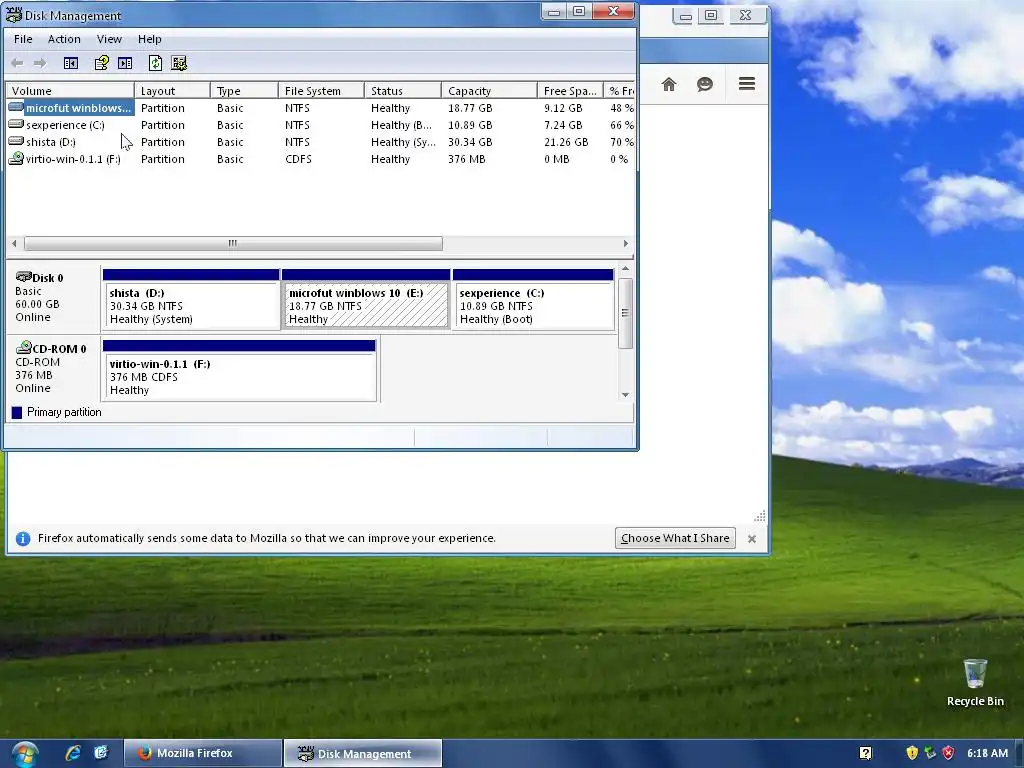
Task: Click the Back arrow in Disk Management toolbar
Action: 18,63
